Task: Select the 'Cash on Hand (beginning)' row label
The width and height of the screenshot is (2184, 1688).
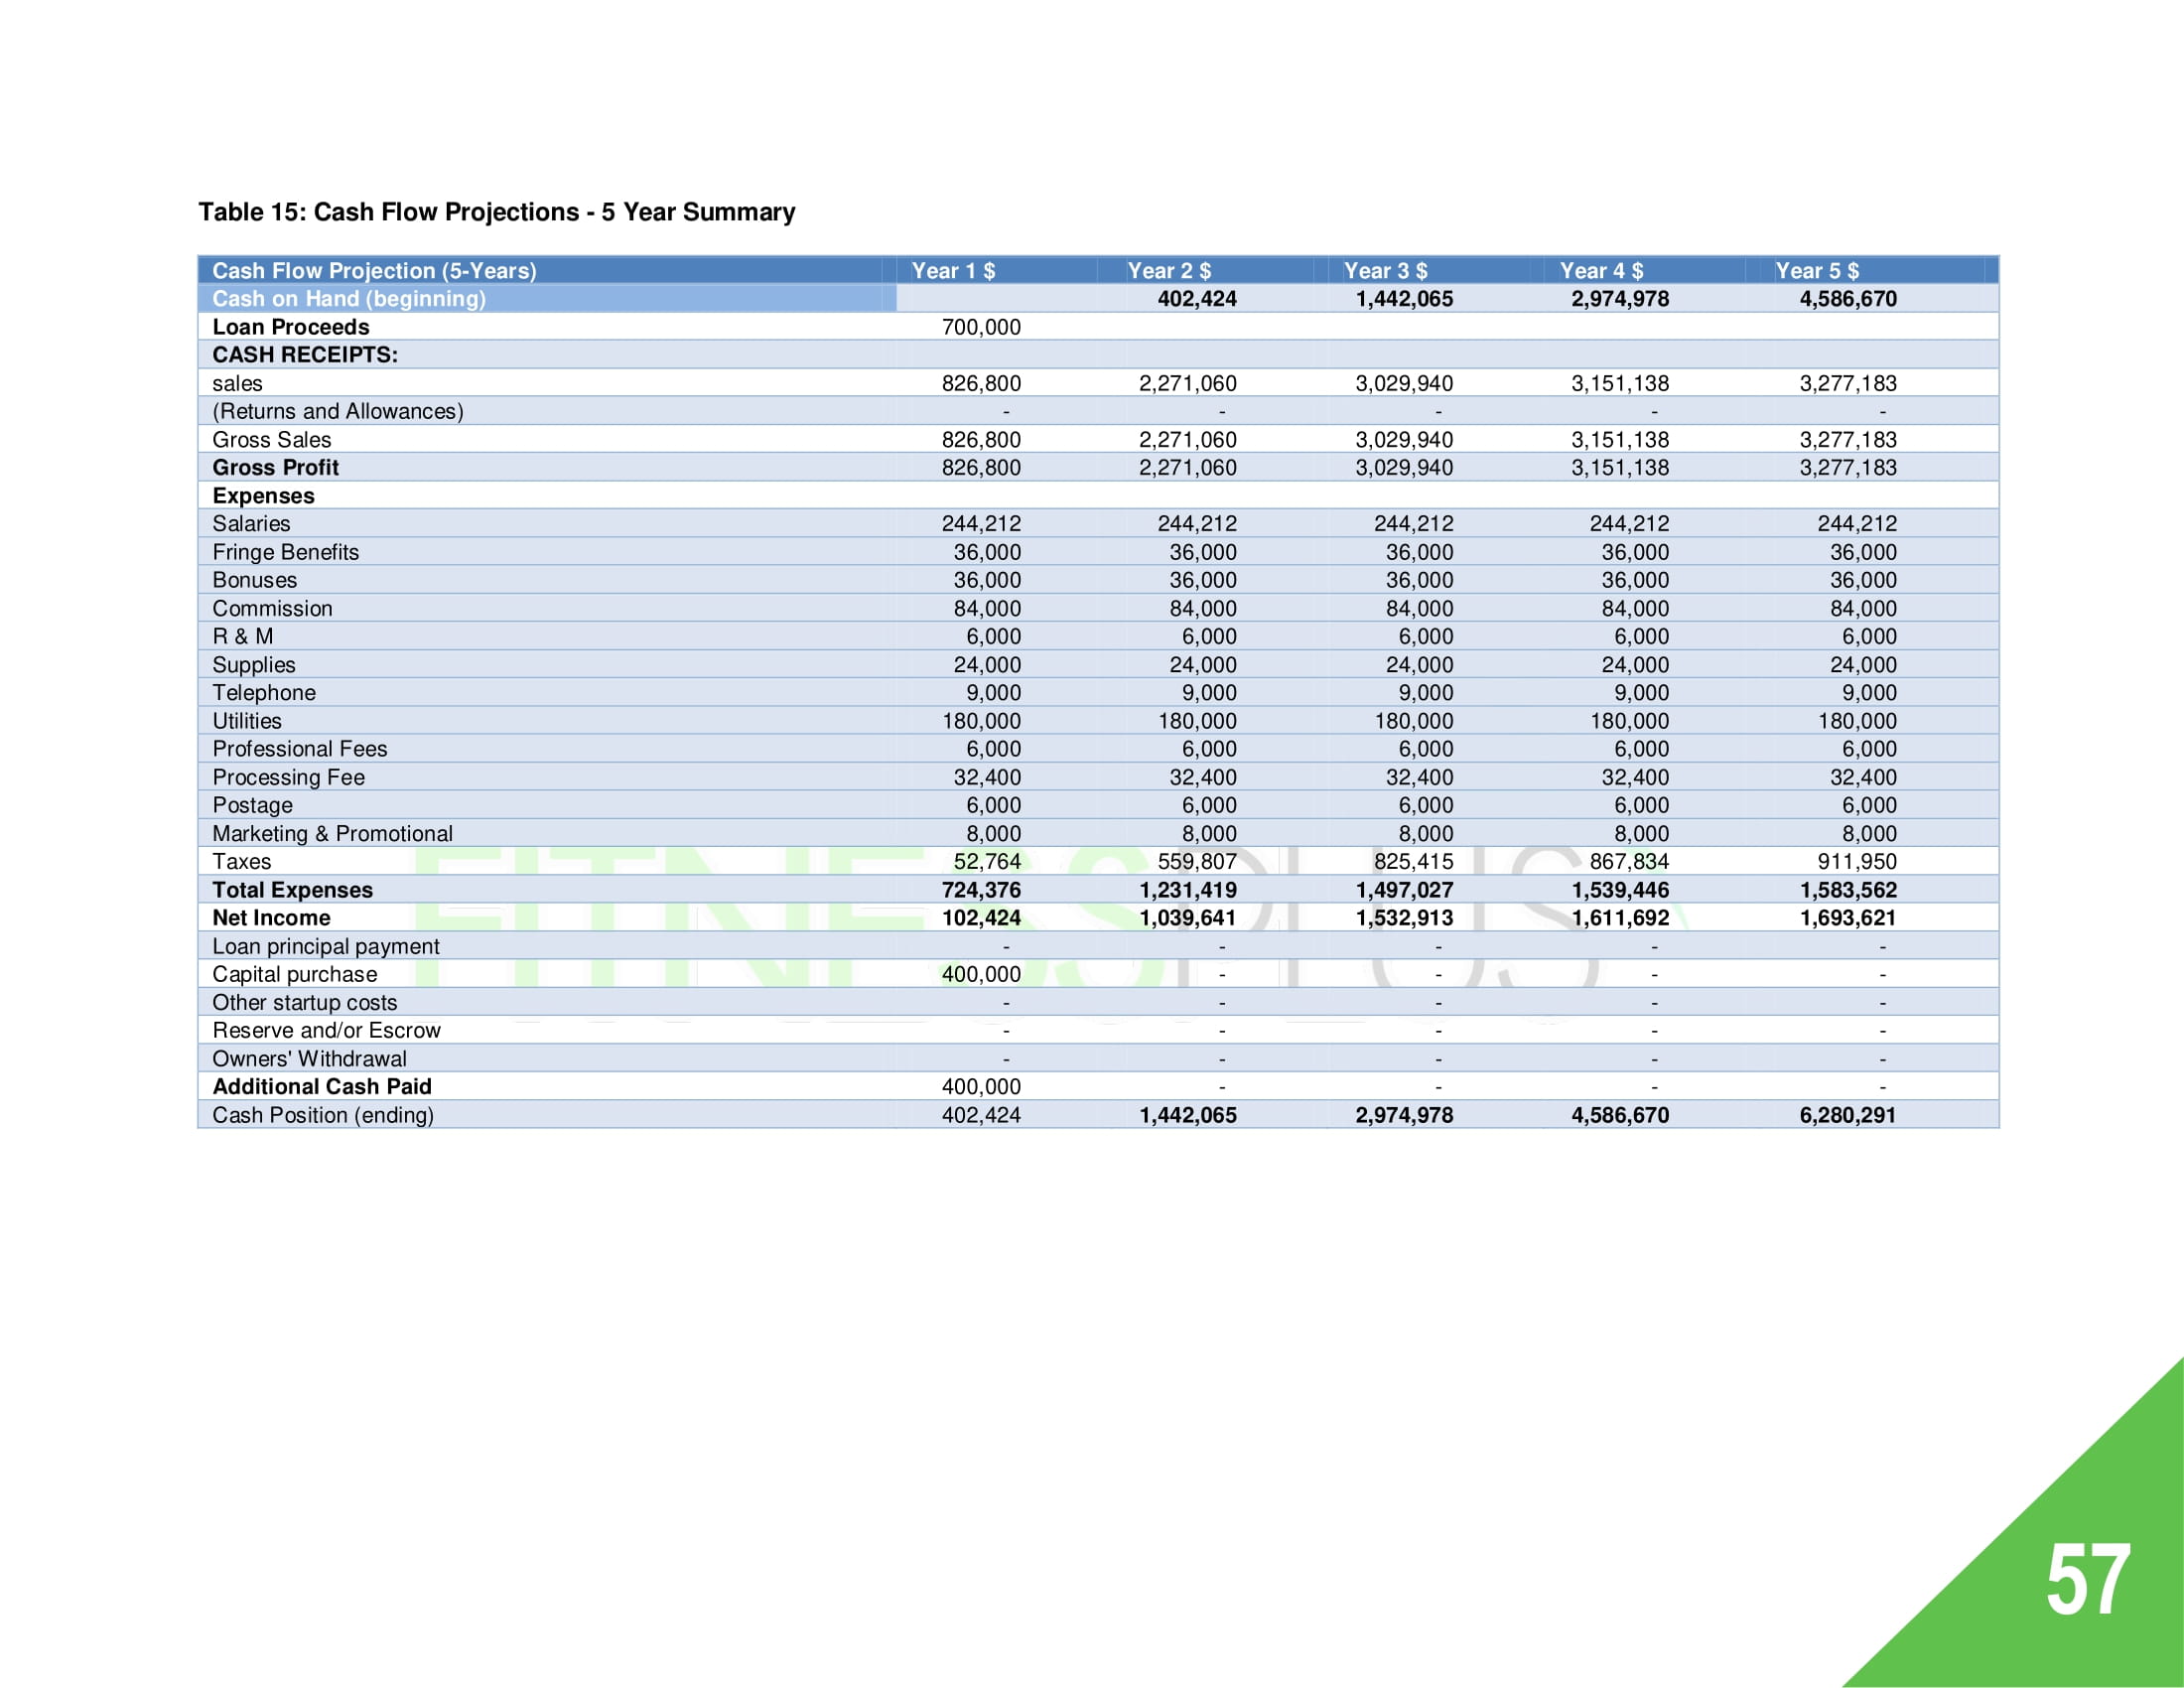Action: (x=348, y=299)
